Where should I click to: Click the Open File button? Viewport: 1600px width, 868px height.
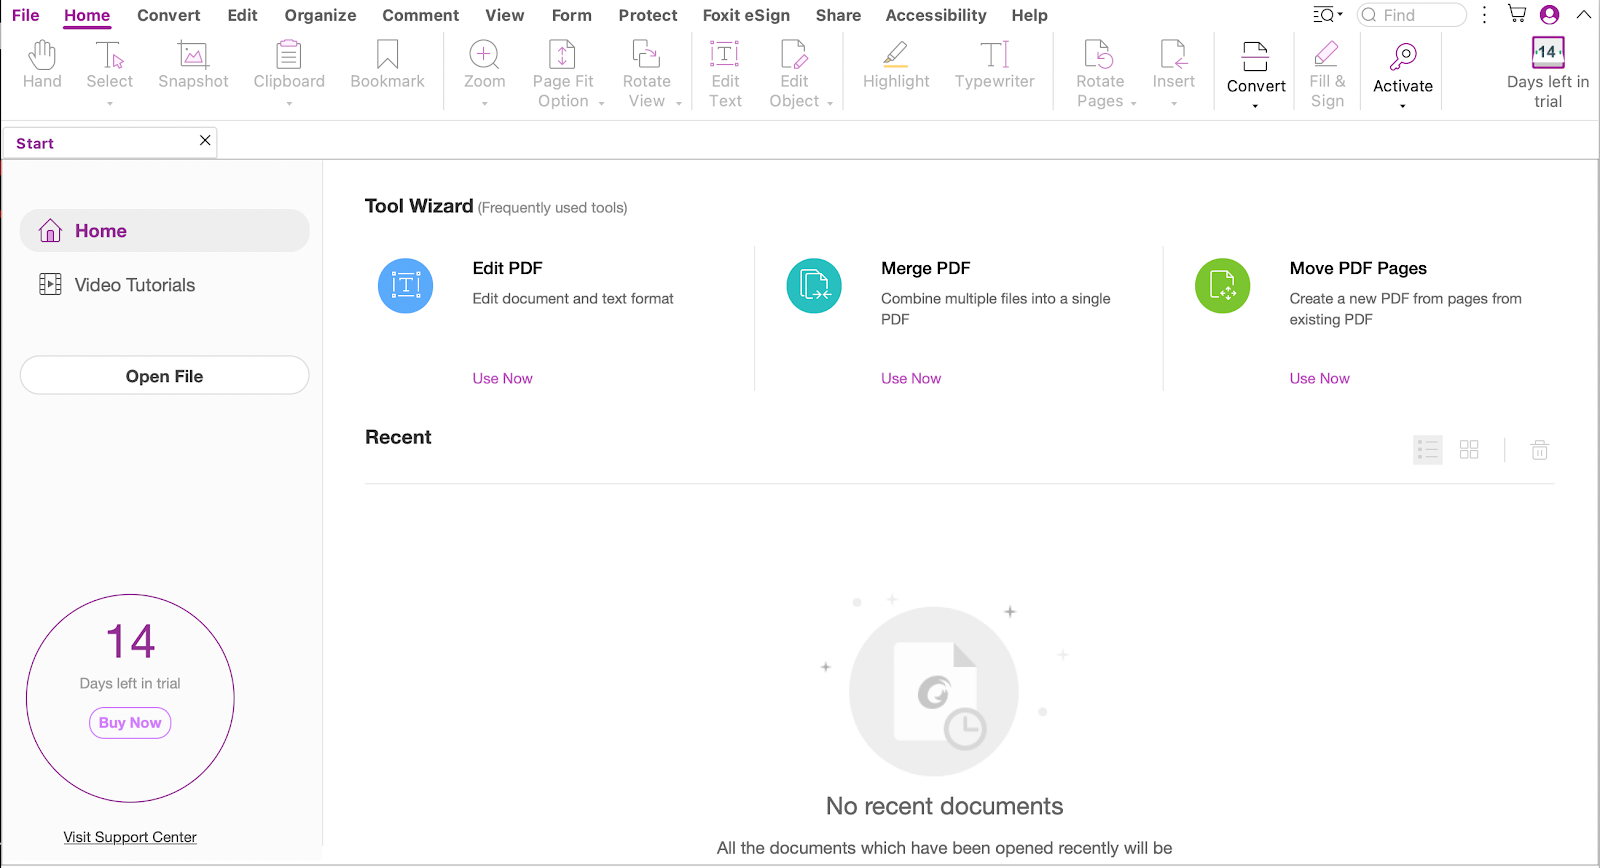pos(164,376)
